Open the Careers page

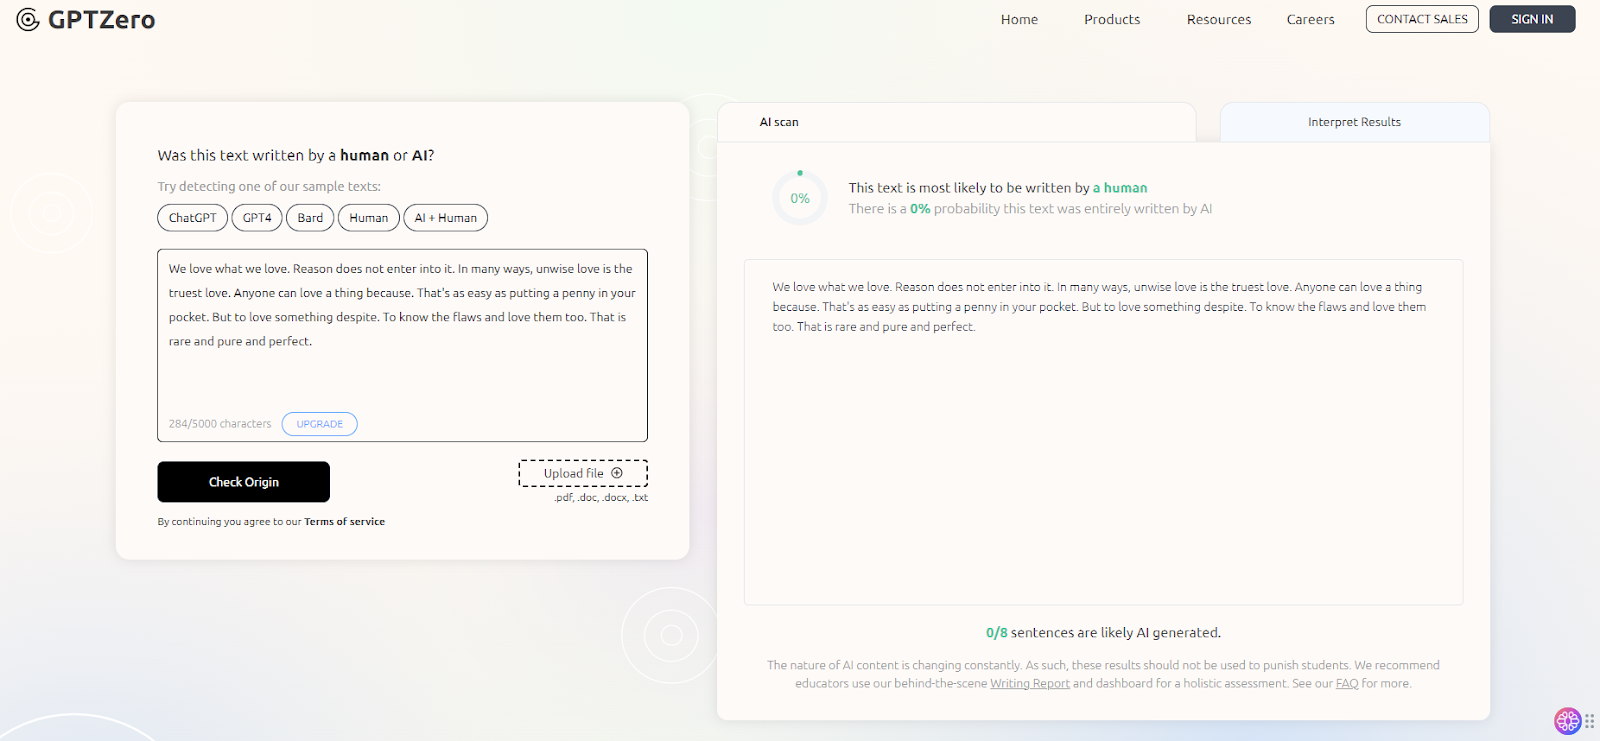(1311, 19)
